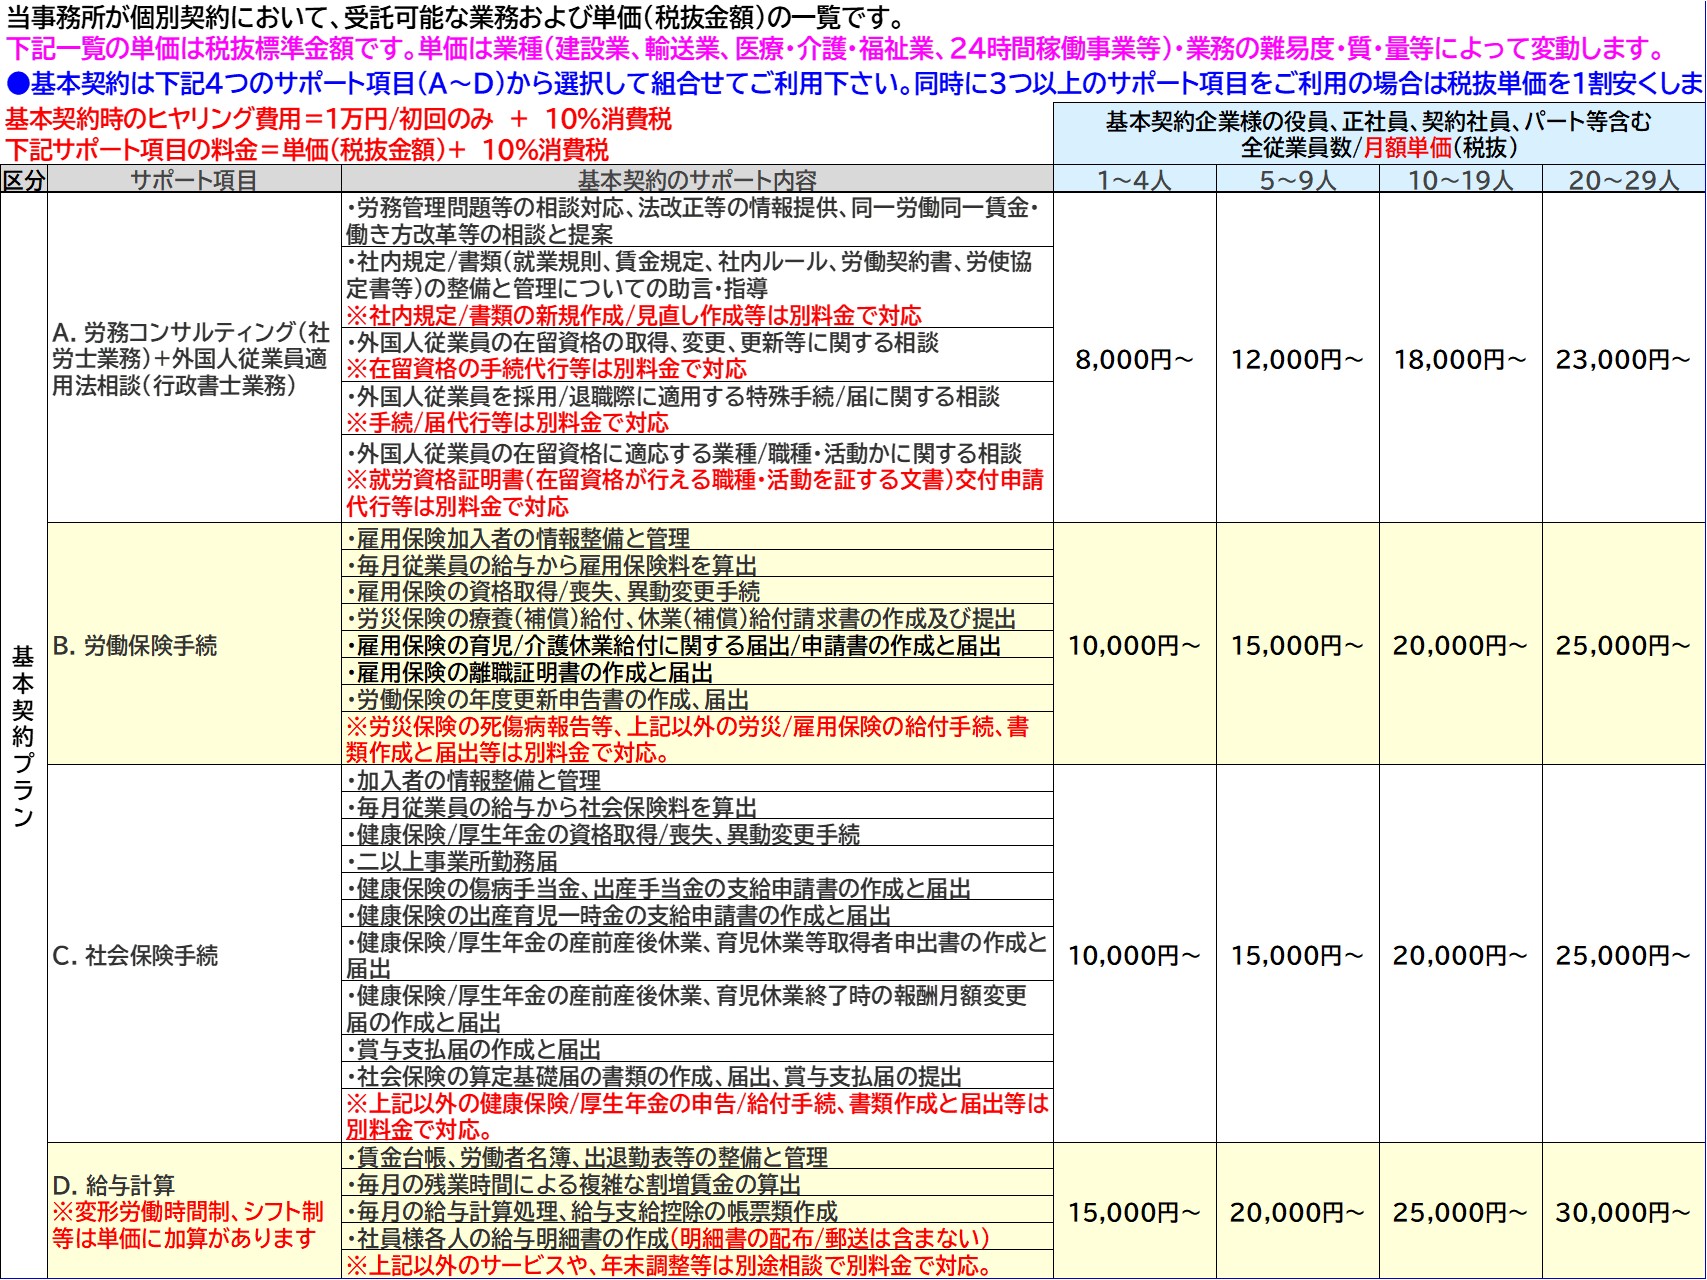
Task: Select the 23,000円～ price cell
Action: click(x=1623, y=360)
